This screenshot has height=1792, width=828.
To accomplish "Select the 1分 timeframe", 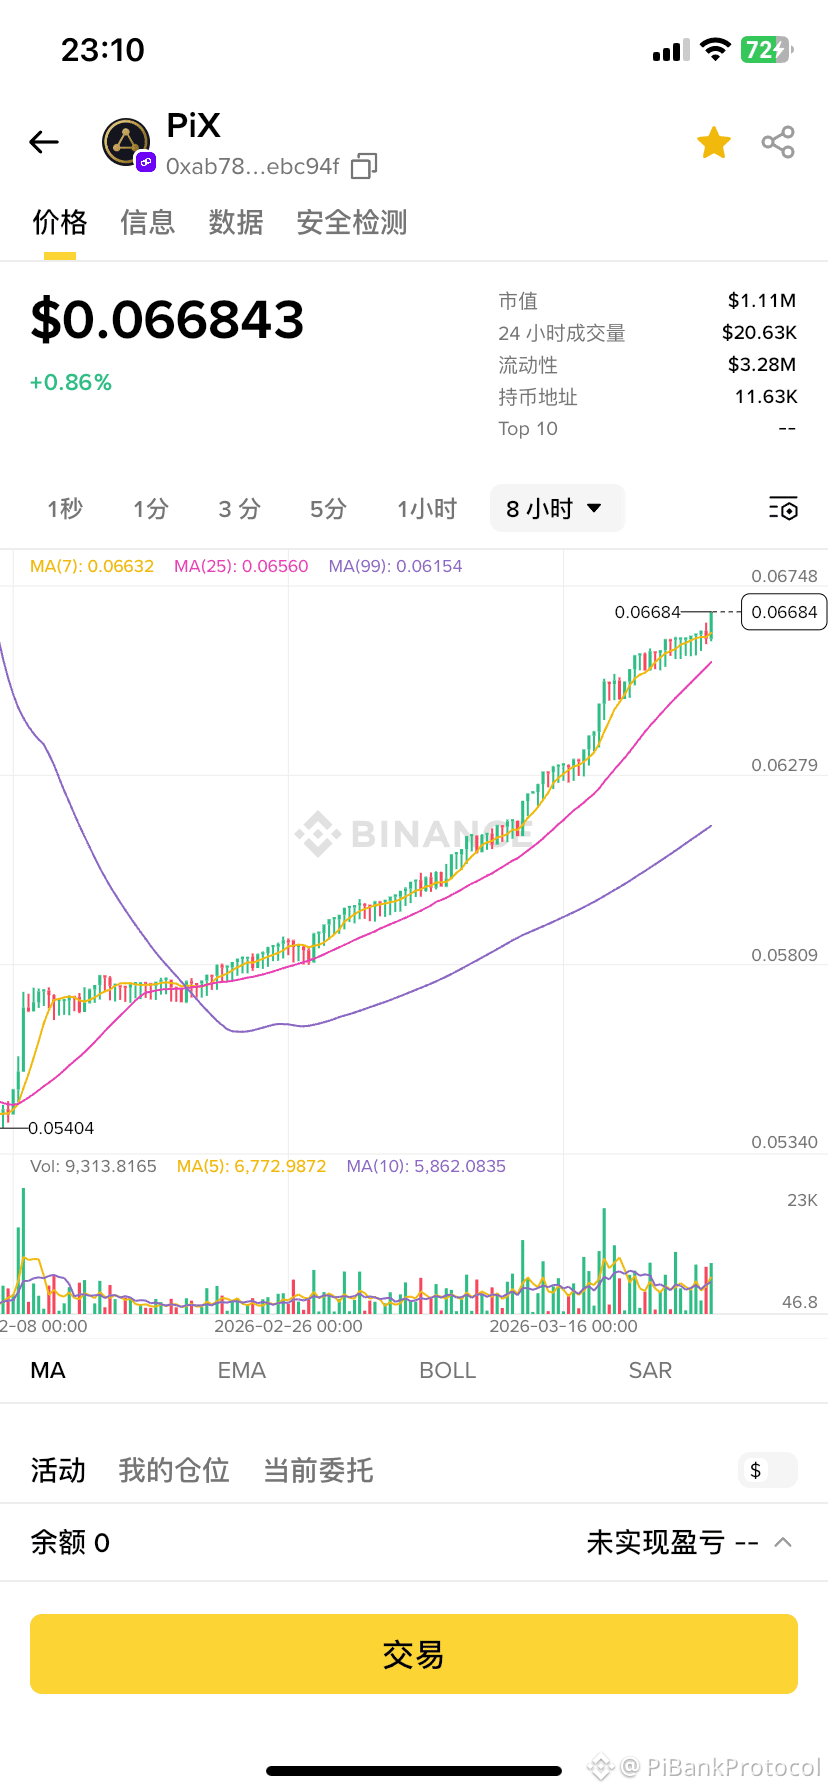I will point(151,509).
